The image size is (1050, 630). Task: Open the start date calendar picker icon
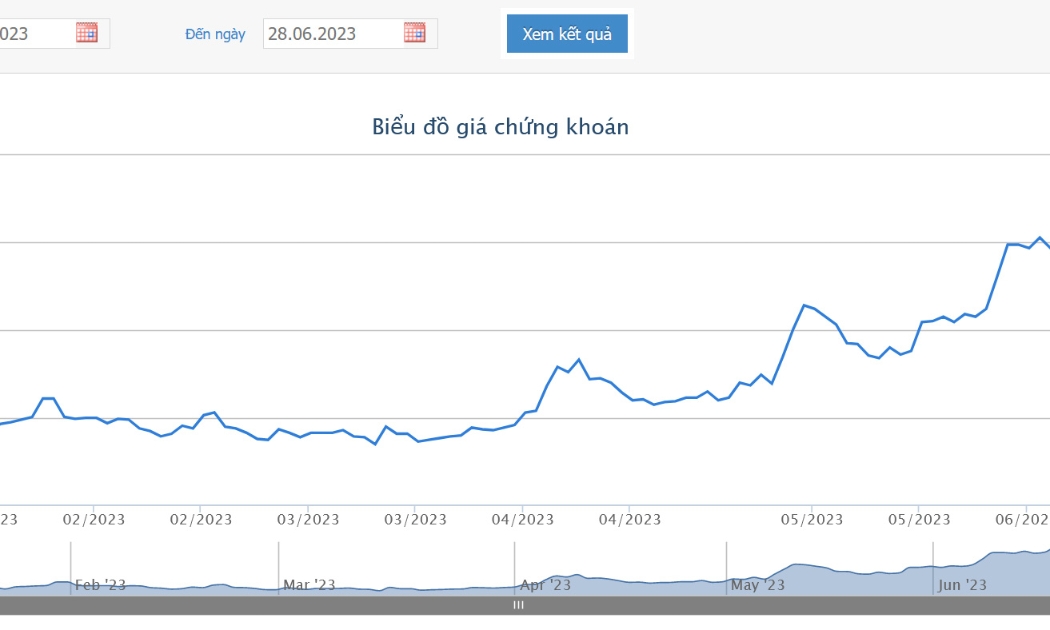click(x=86, y=33)
